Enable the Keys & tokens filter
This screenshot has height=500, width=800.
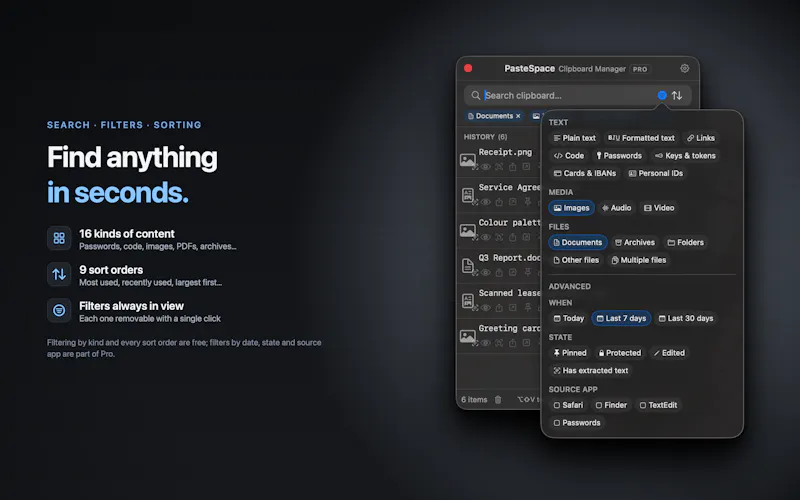click(685, 156)
